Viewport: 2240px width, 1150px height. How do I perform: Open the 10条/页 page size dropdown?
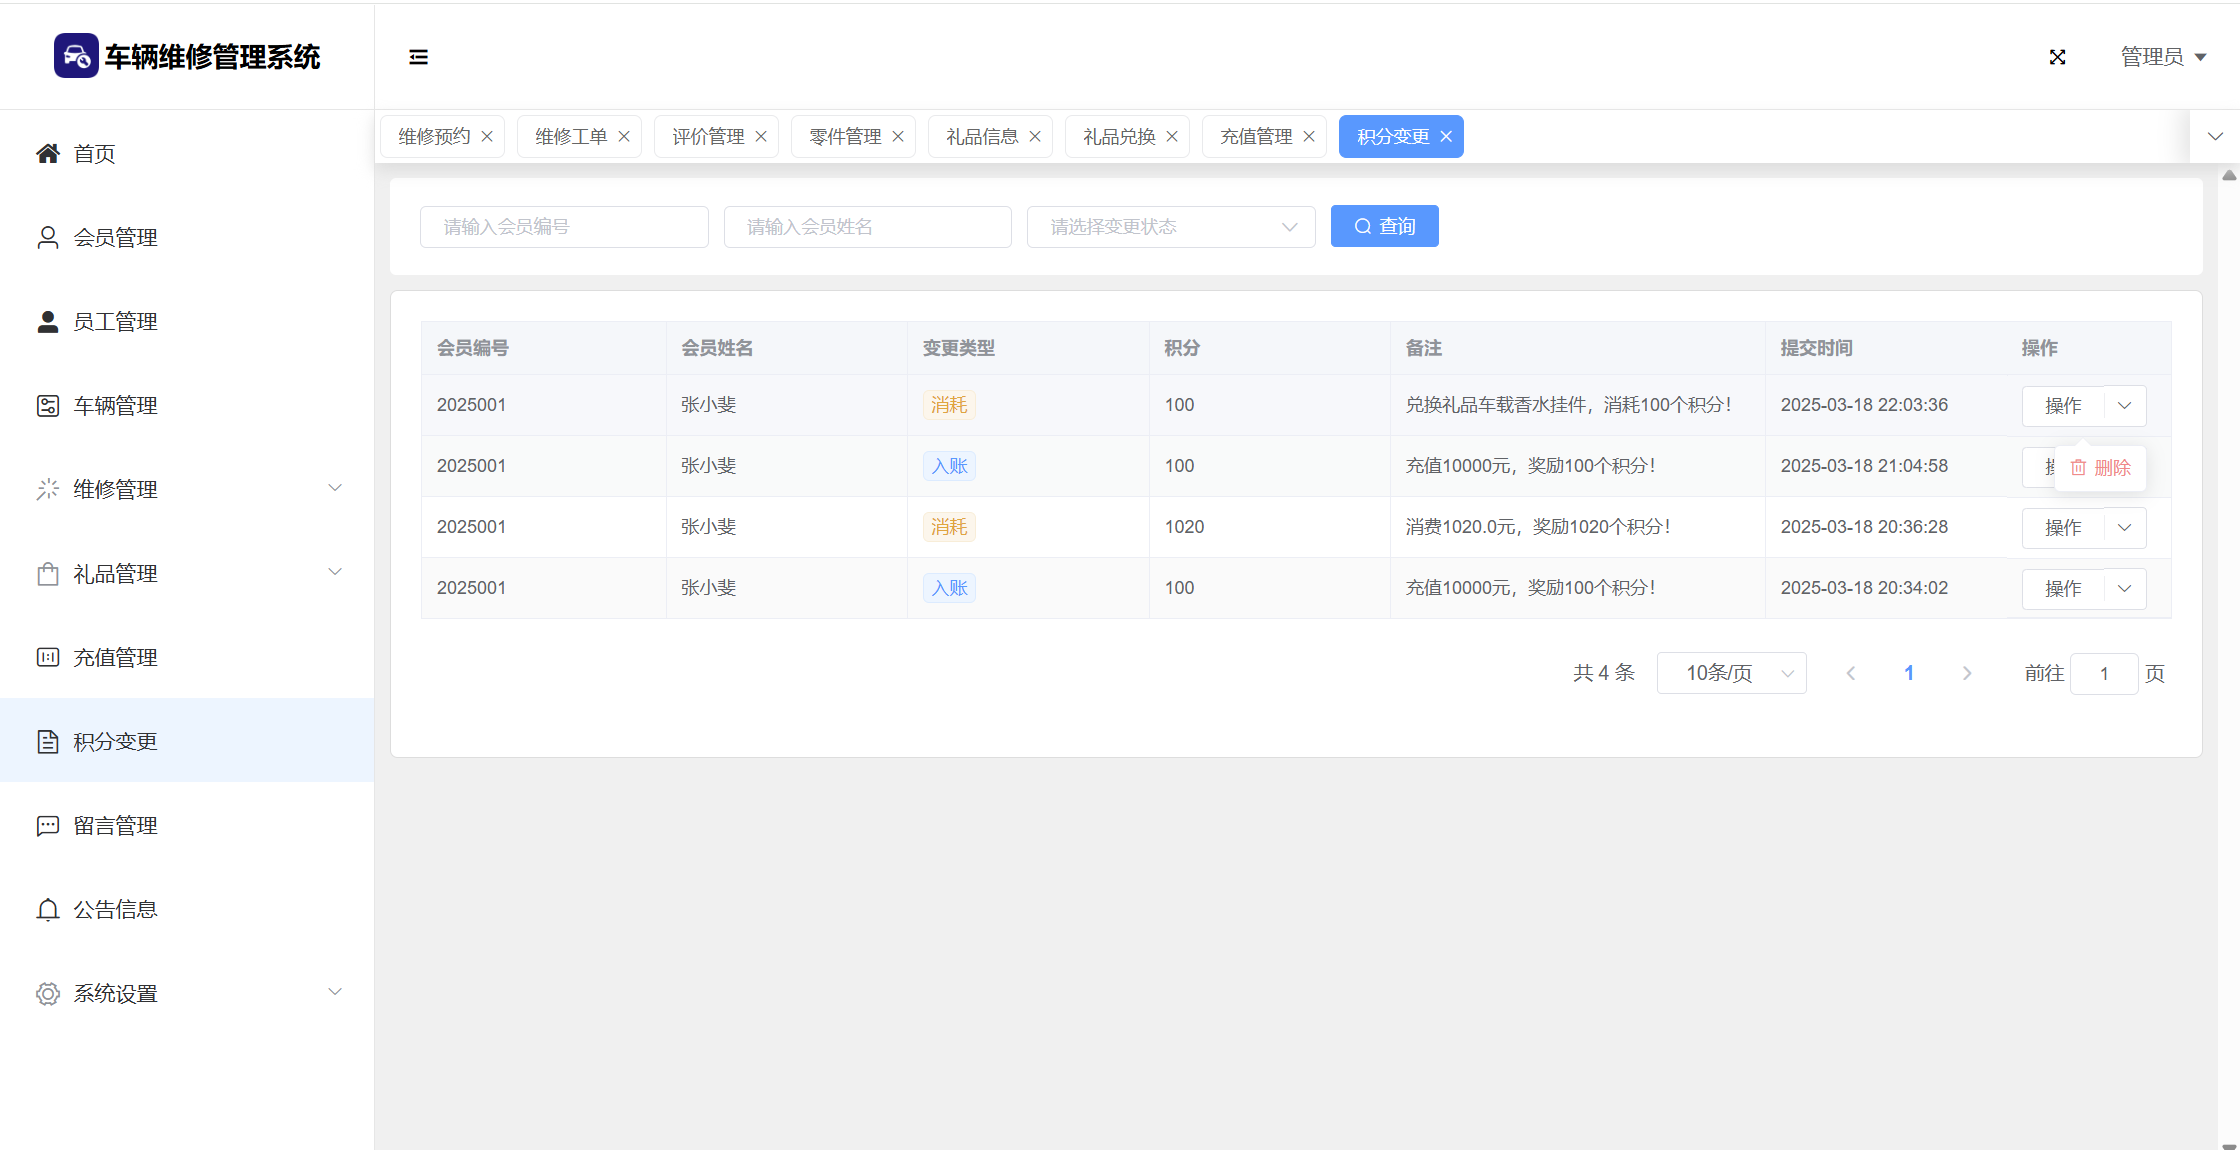[1731, 673]
